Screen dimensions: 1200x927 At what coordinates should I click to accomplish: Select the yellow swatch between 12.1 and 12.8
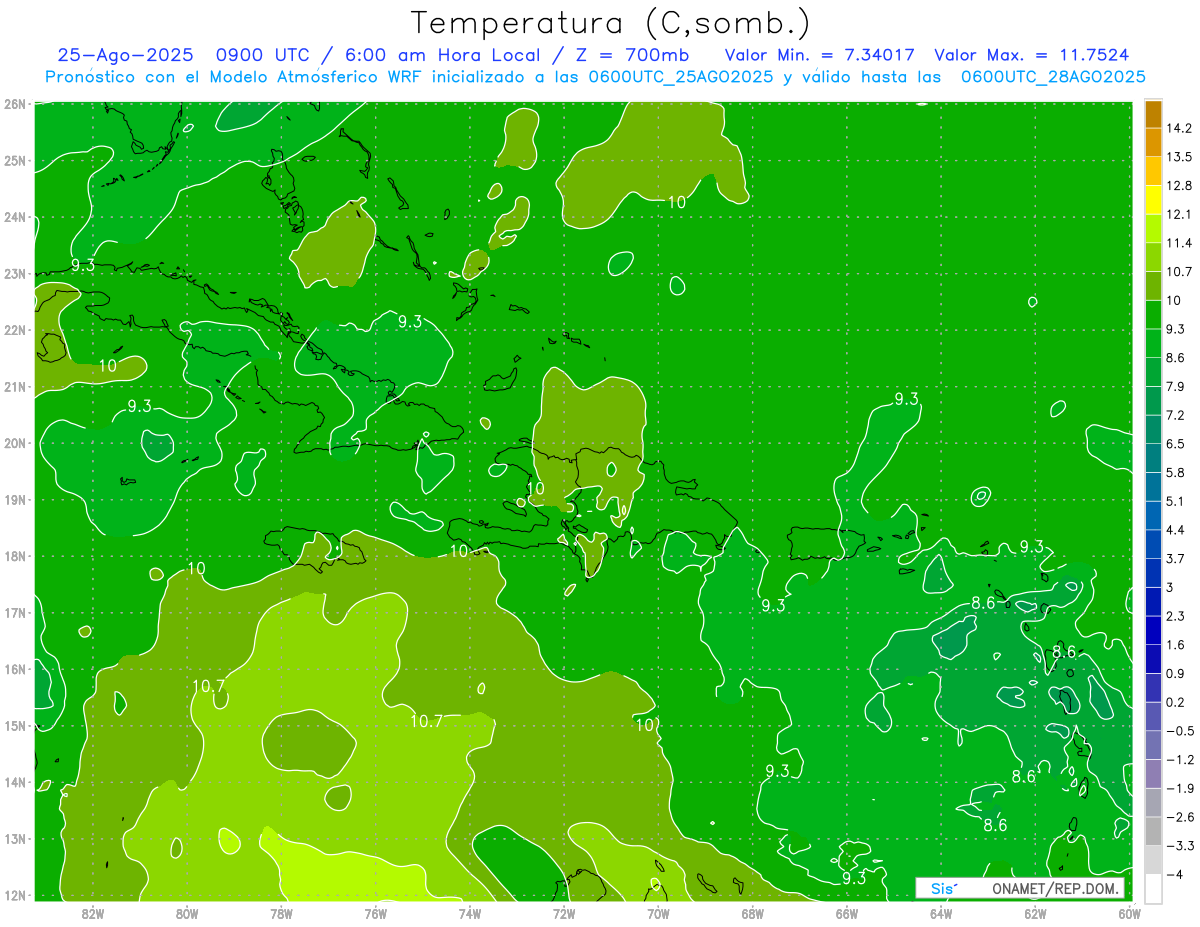pos(1153,200)
